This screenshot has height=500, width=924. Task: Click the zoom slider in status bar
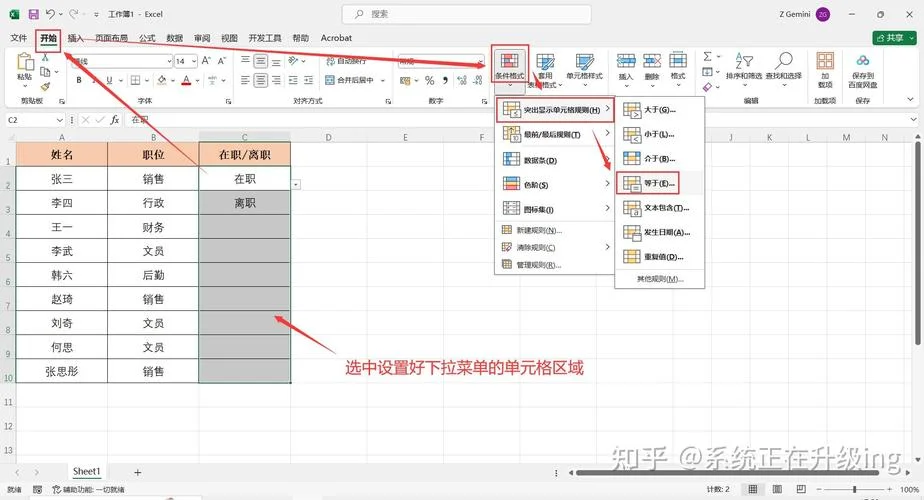854,489
